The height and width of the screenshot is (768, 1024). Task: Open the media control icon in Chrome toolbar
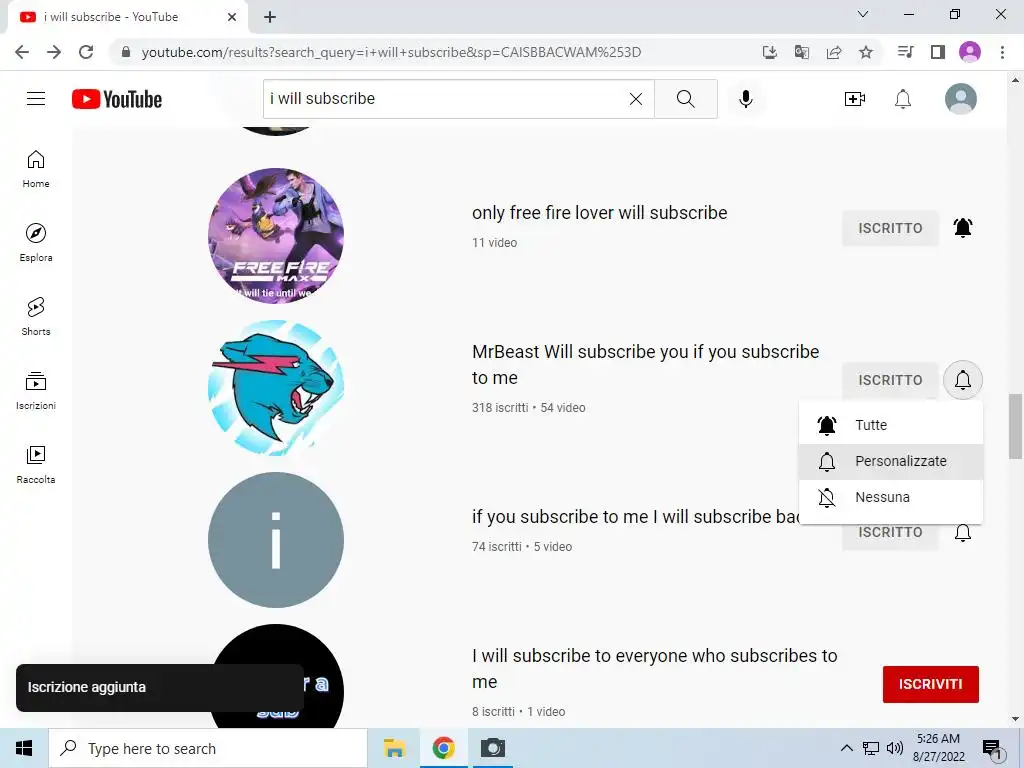906,52
